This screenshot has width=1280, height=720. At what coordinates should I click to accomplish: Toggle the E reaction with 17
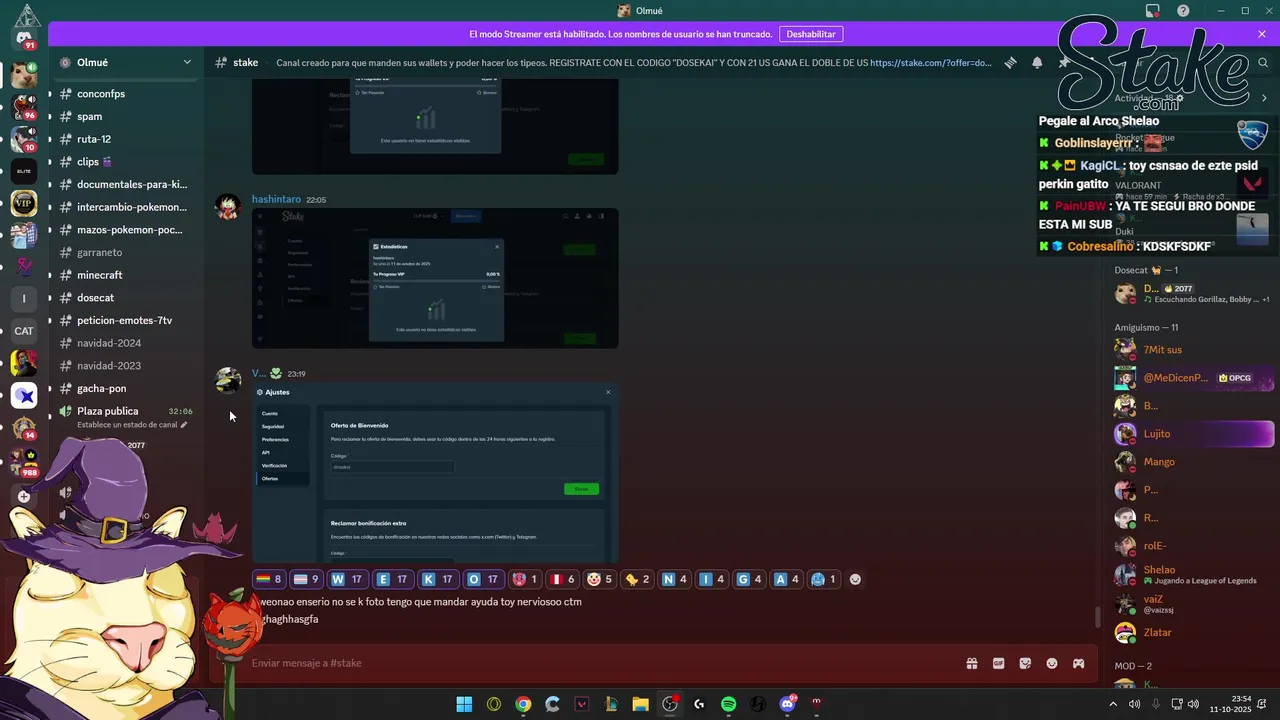[x=392, y=579]
